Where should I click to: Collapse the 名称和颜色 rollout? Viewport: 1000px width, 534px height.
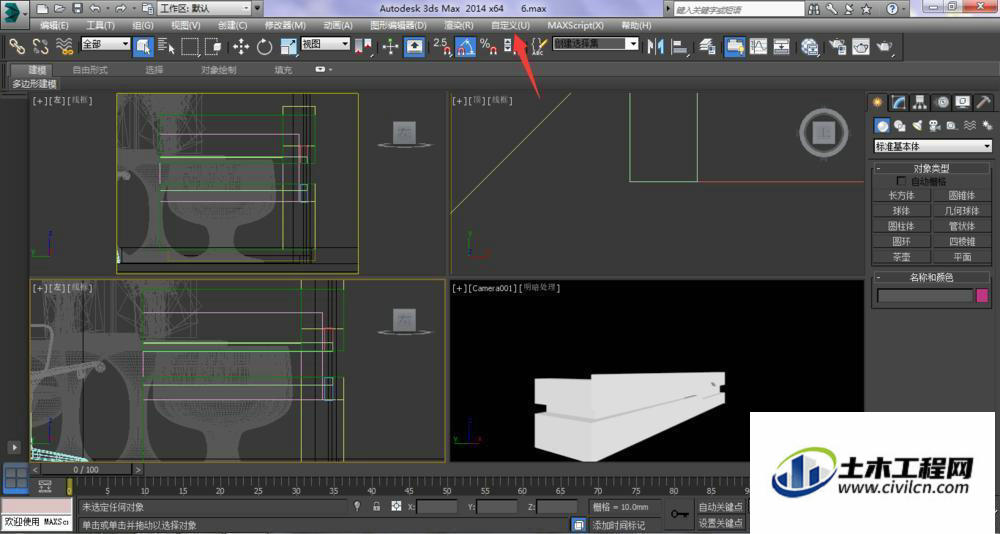click(931, 278)
